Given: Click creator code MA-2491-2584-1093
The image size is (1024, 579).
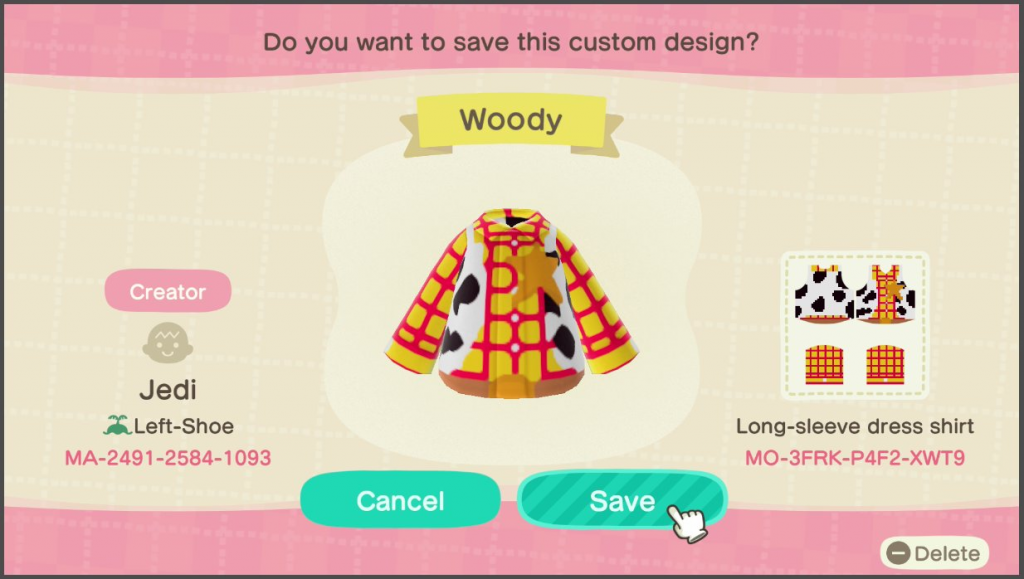Looking at the screenshot, I should (x=168, y=458).
